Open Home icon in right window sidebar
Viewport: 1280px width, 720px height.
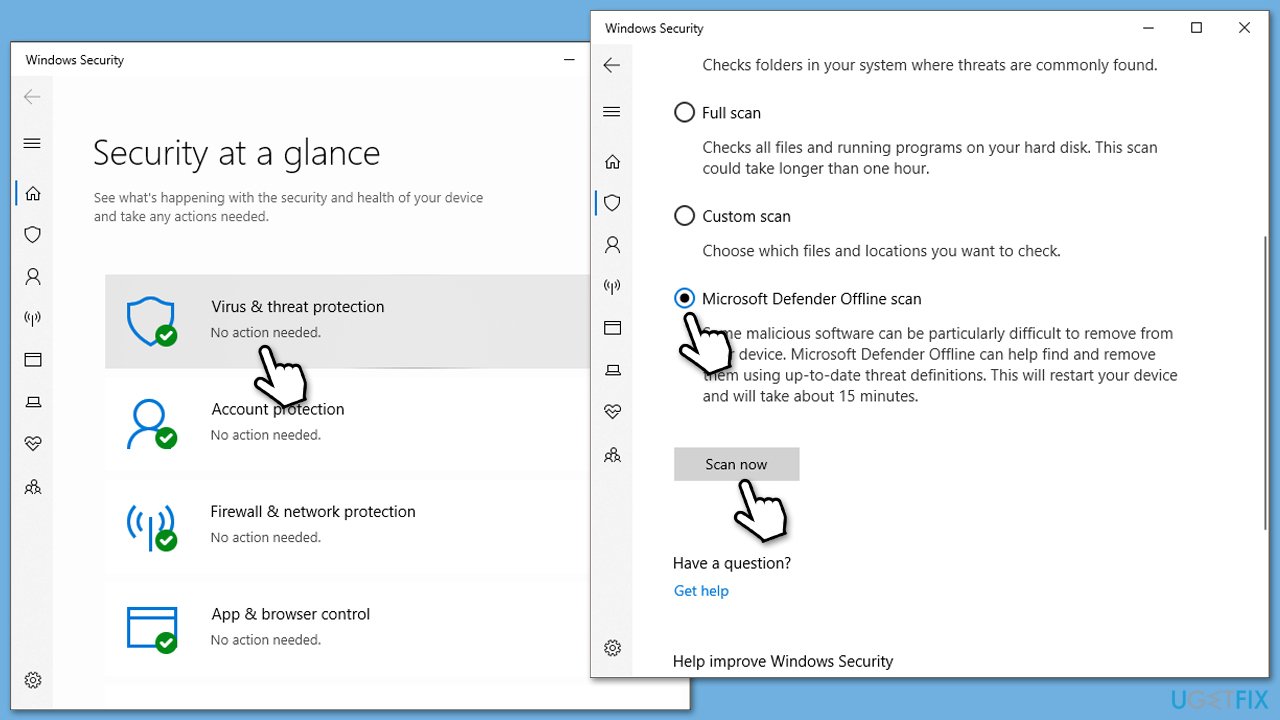tap(613, 161)
